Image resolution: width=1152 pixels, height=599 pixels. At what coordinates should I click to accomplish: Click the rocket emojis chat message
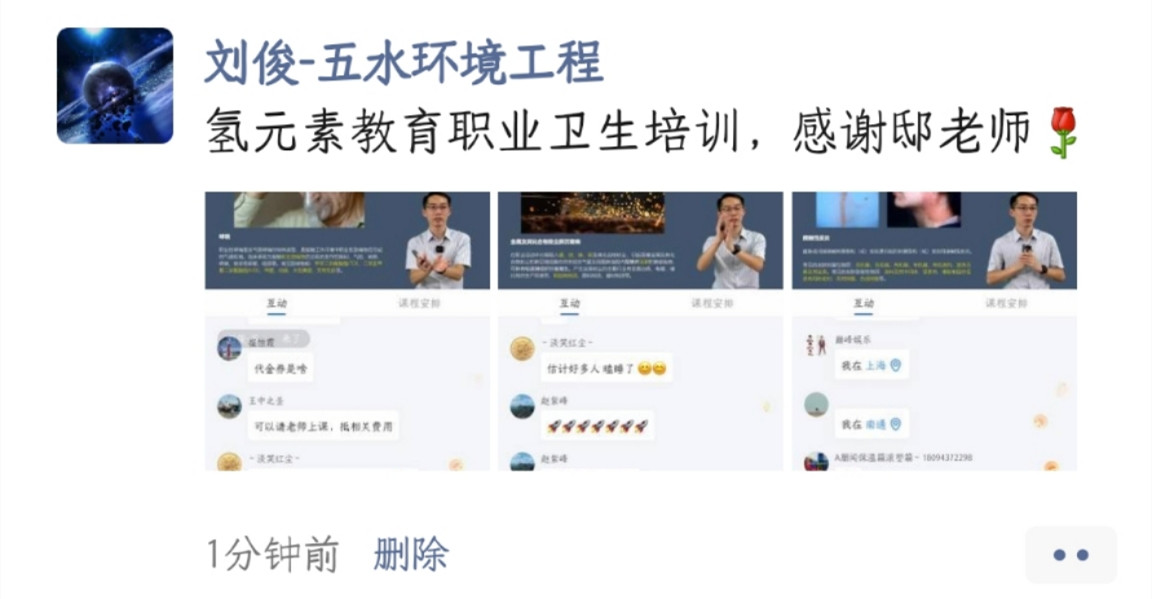tap(598, 426)
